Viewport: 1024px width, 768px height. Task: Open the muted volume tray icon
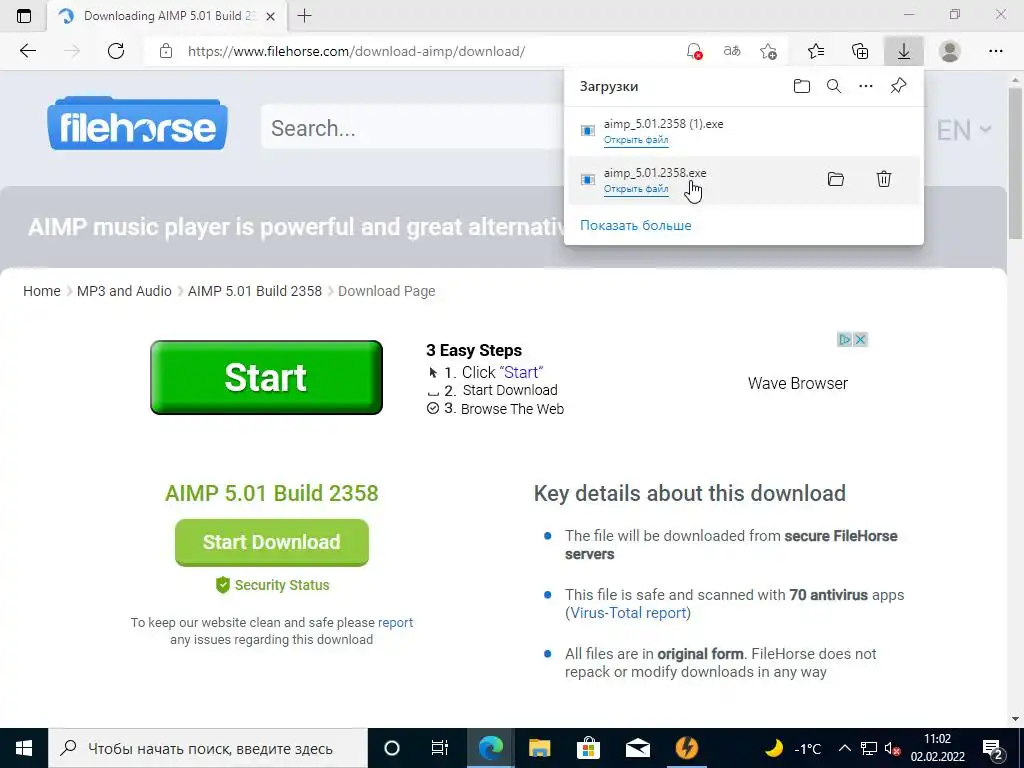coord(892,748)
